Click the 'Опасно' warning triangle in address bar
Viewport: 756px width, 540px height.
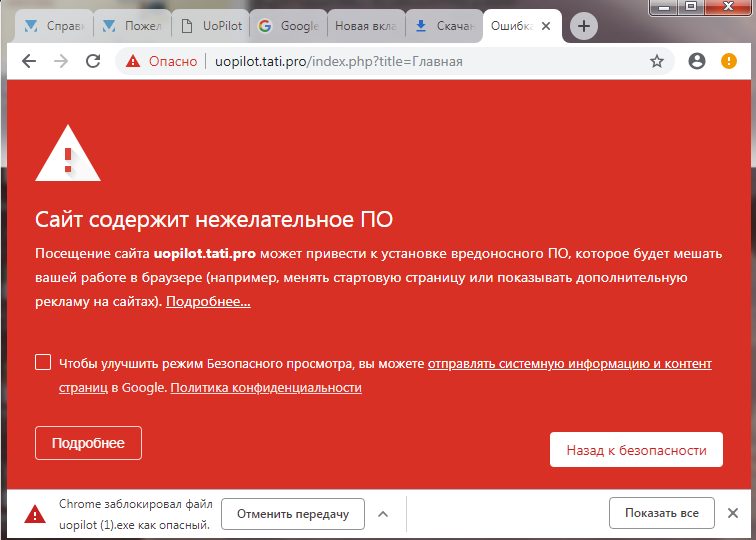pyautogui.click(x=133, y=61)
